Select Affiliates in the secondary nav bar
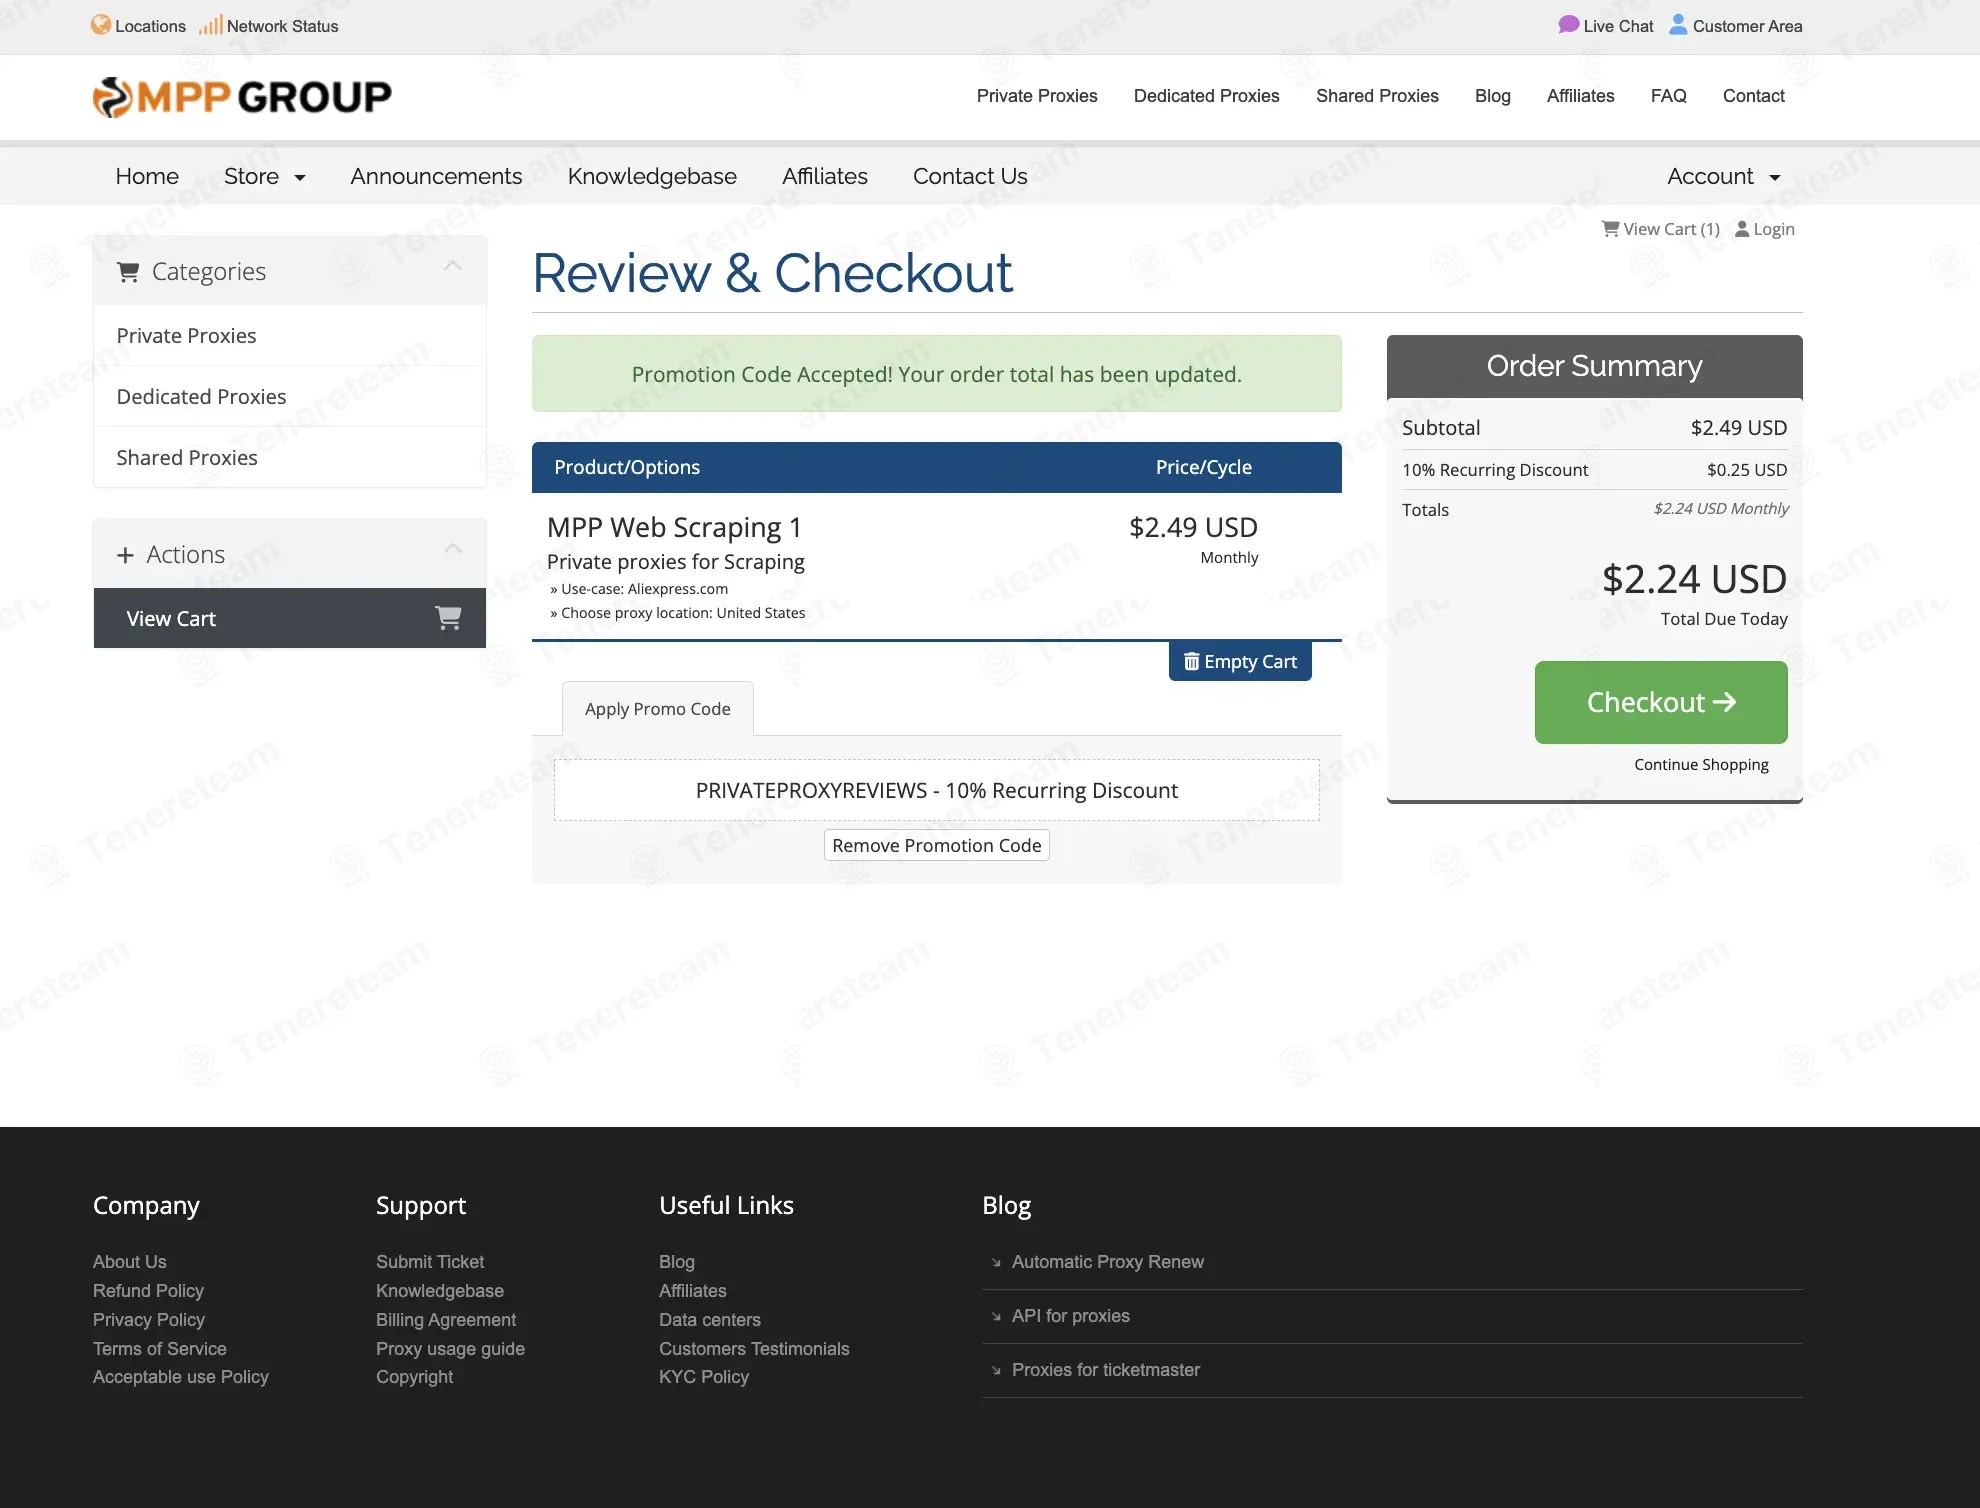Screen dimensions: 1980x1508 pyautogui.click(x=825, y=176)
